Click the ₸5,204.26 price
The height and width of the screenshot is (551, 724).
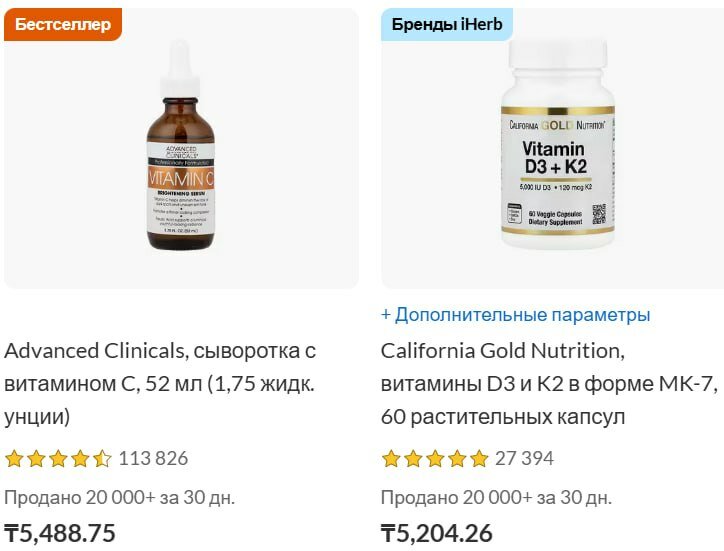point(436,533)
